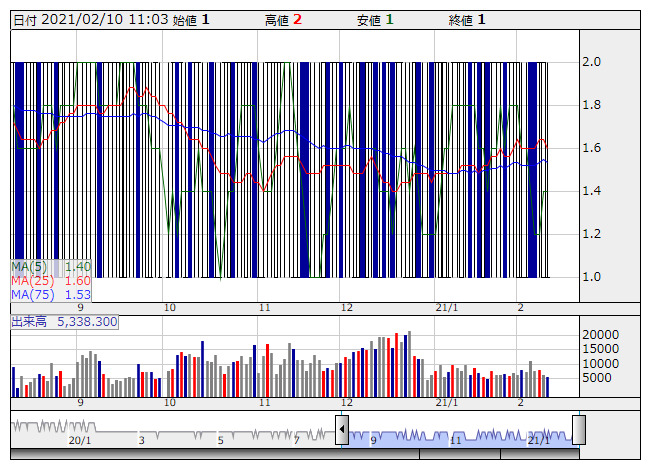Click the 21/1 marker on main chart axis
This screenshot has width=653, height=470.
click(x=446, y=309)
